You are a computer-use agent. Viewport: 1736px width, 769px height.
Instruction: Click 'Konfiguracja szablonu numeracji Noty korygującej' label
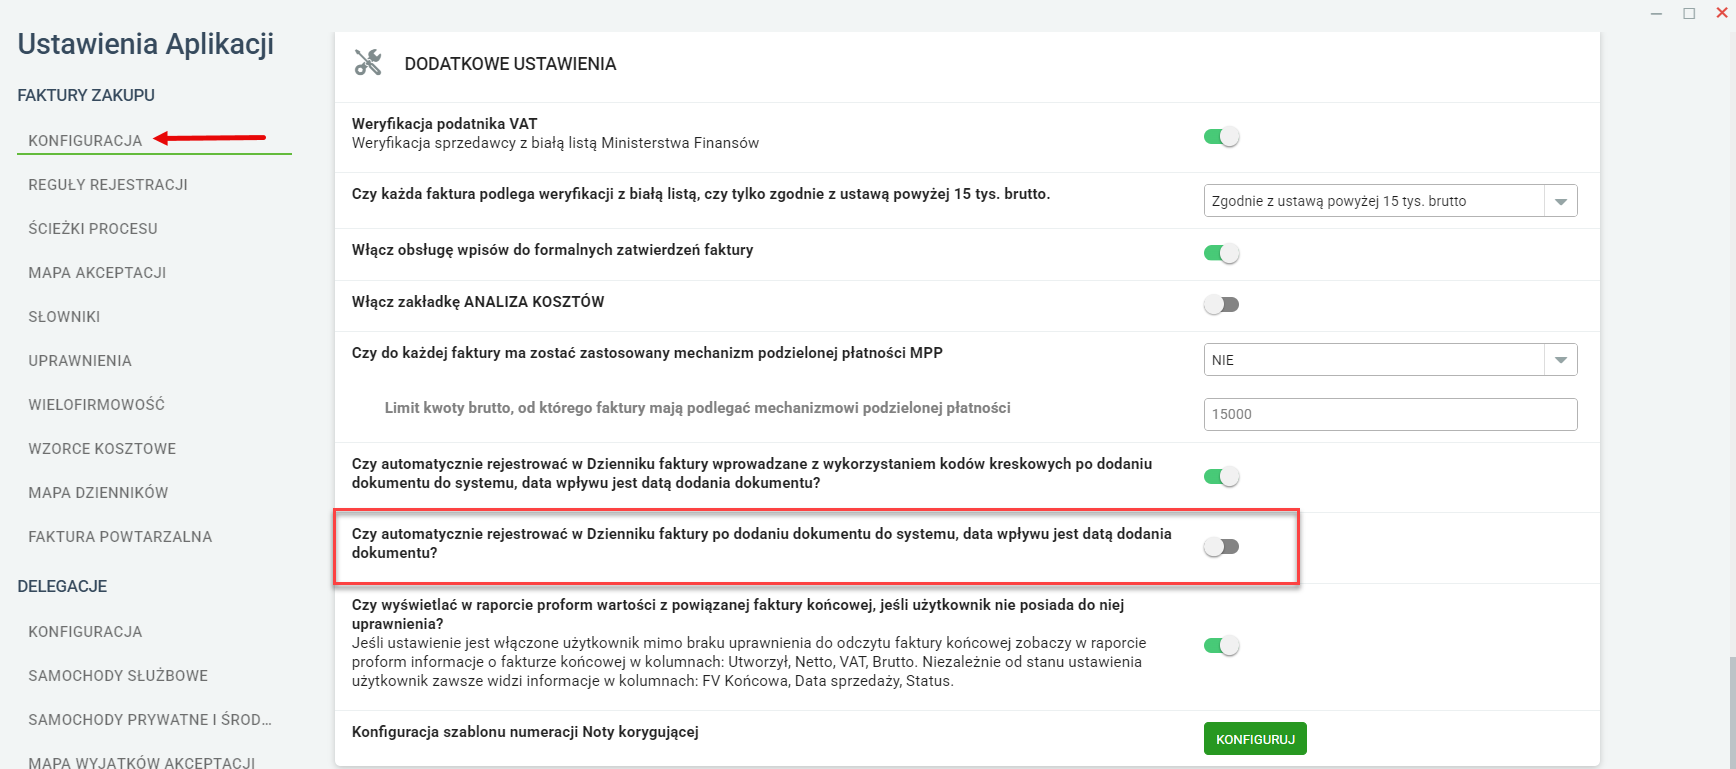click(x=525, y=732)
